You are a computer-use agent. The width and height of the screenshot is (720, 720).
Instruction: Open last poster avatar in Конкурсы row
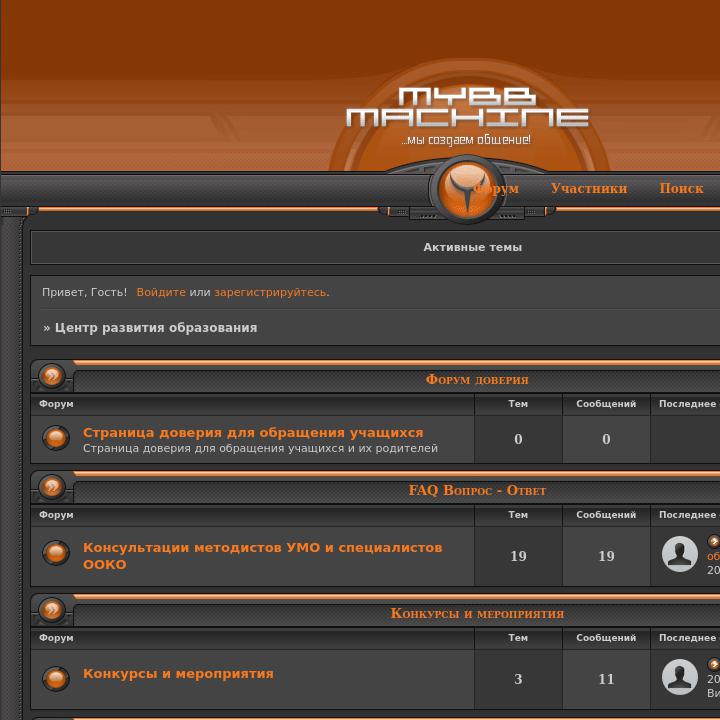click(x=680, y=677)
